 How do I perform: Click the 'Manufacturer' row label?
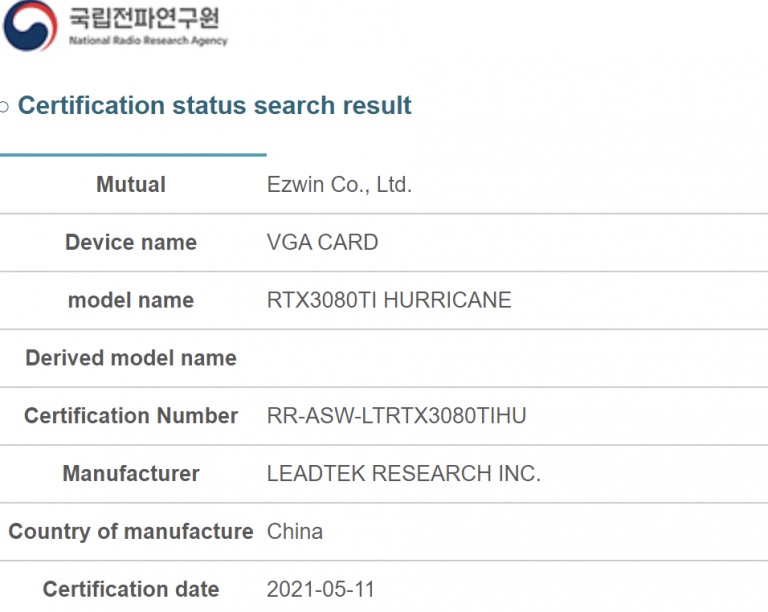(x=131, y=474)
